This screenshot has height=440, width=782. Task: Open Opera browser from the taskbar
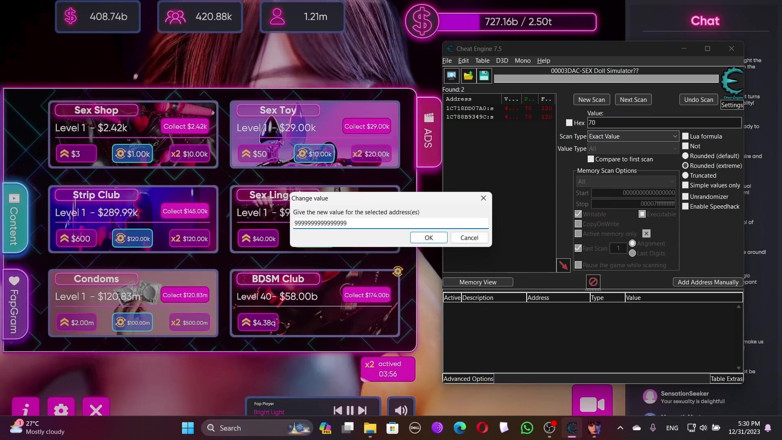tap(482, 428)
